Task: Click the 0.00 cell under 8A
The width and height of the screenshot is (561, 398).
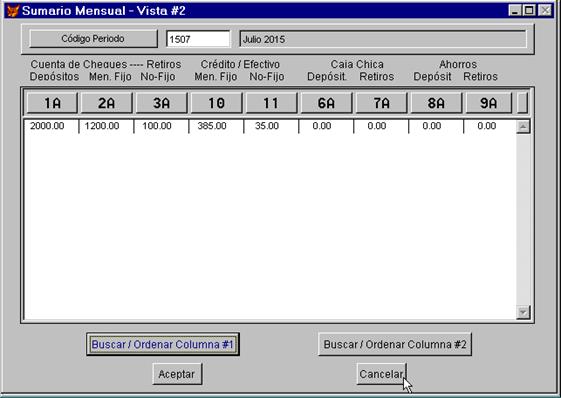Action: 432,126
